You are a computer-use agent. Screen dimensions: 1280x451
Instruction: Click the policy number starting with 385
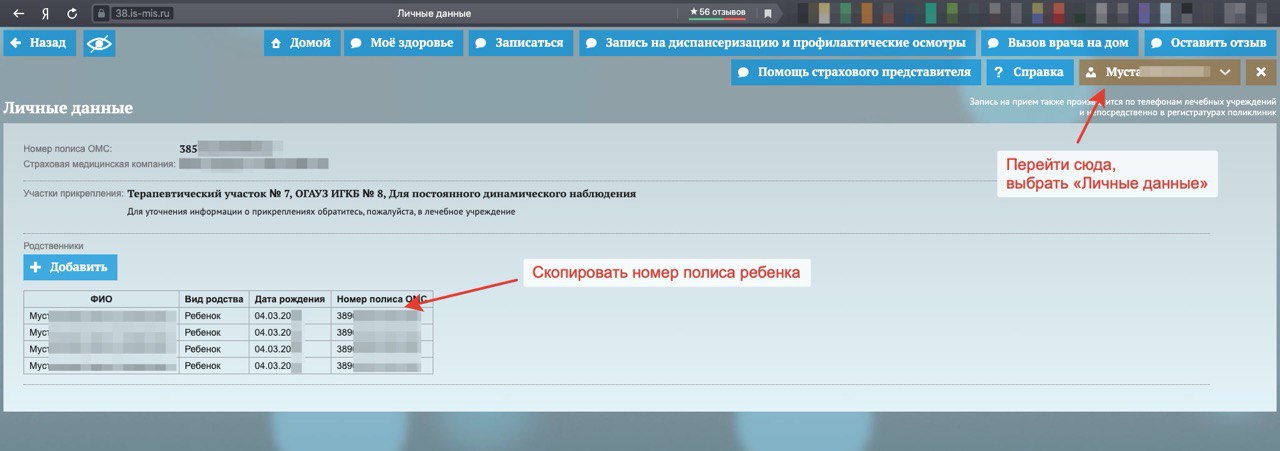point(230,149)
